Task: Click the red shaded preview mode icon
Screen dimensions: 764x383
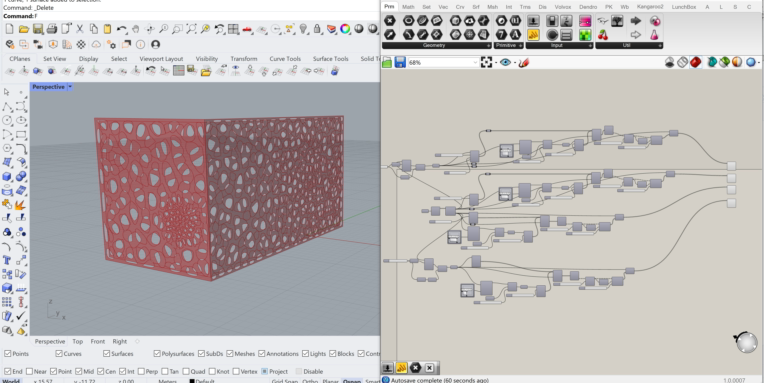Action: coord(695,62)
